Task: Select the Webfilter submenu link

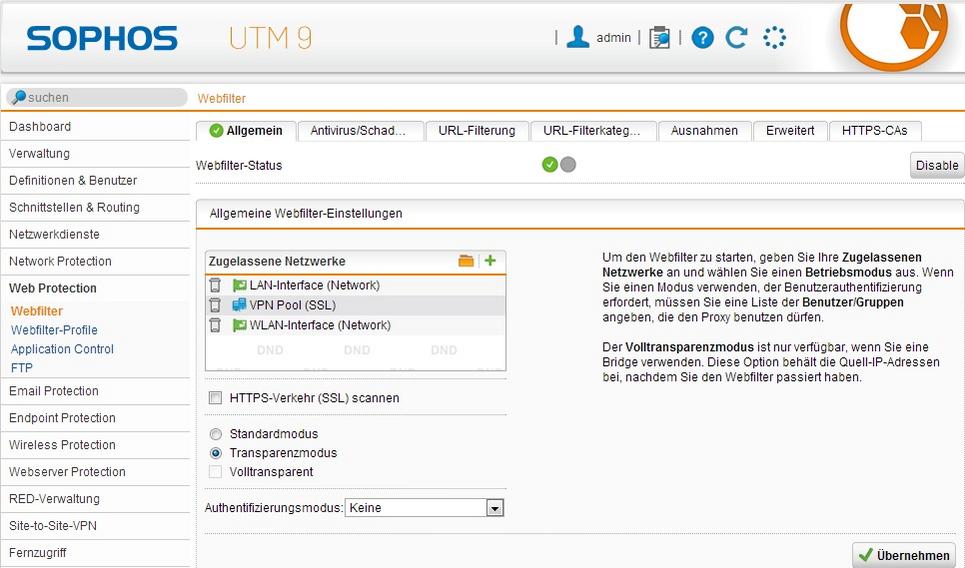Action: (x=37, y=311)
